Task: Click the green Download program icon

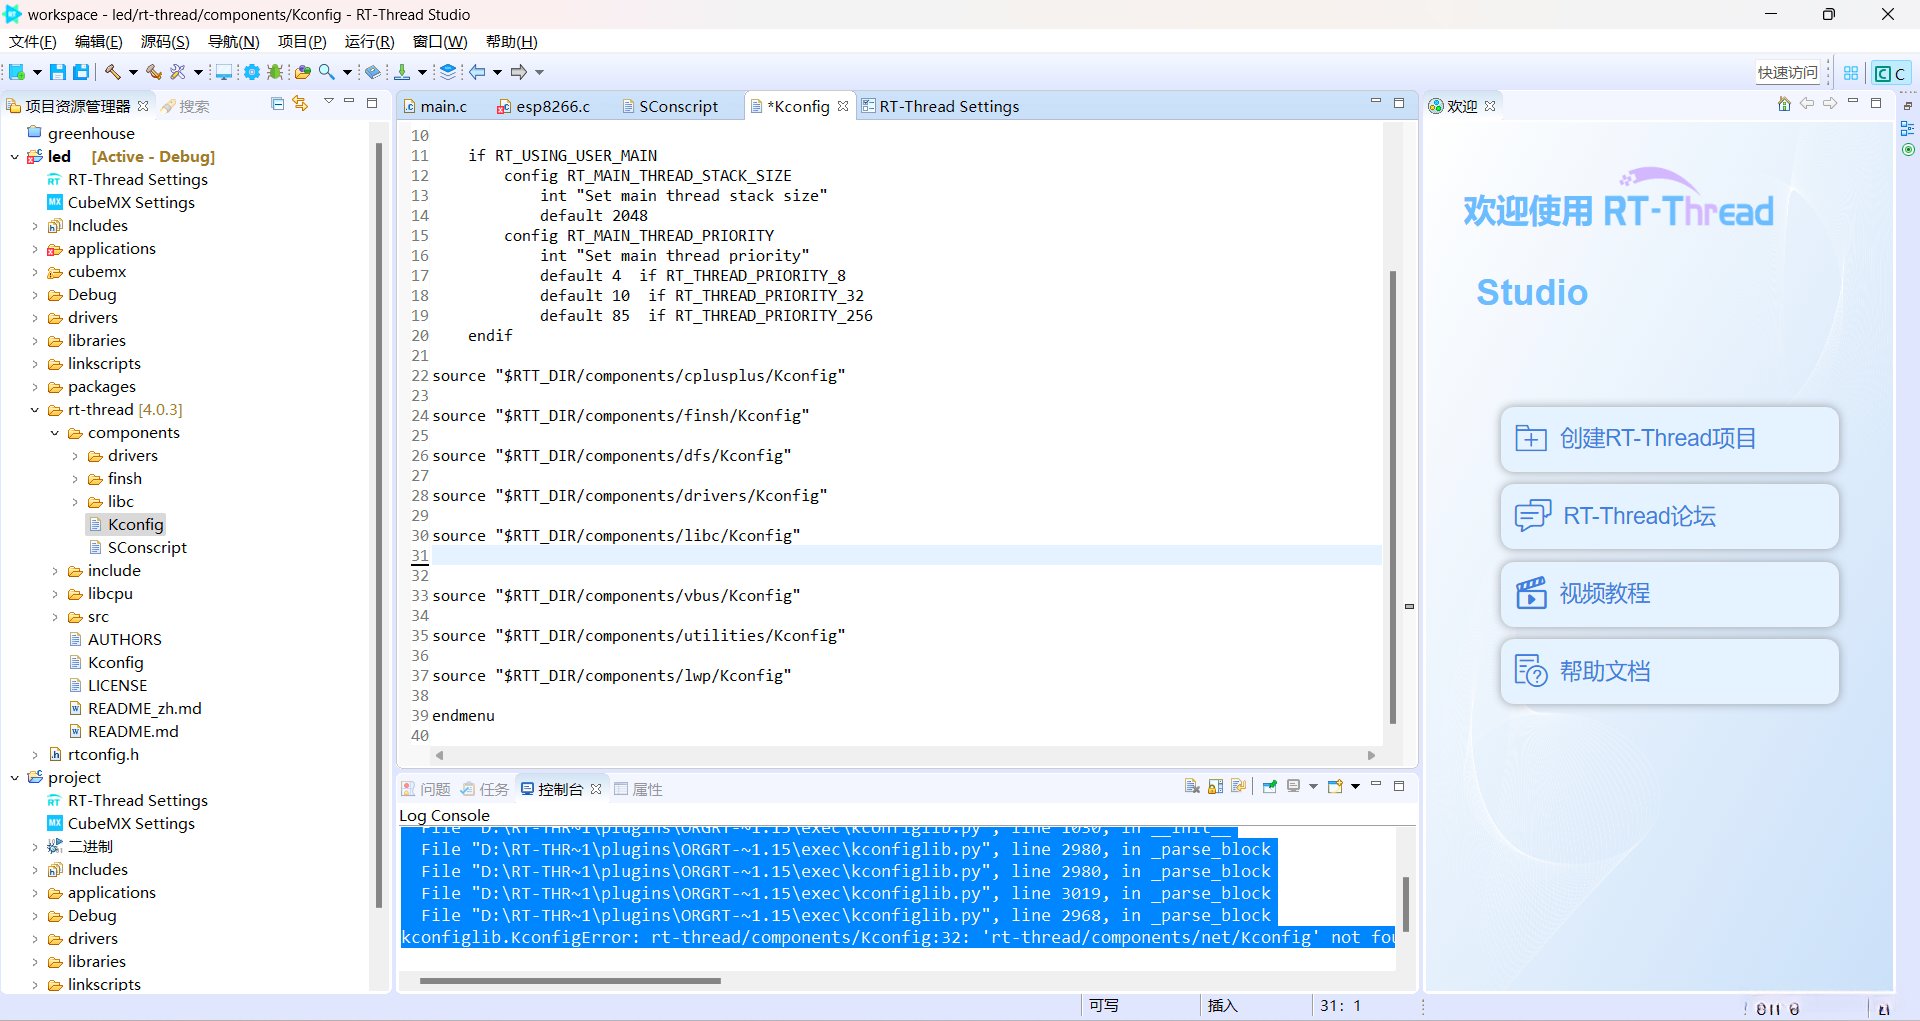Action: [x=402, y=72]
